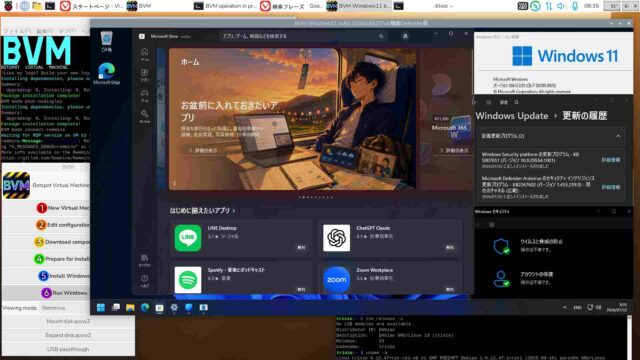The image size is (640, 360).
Task: Open Account protection tile in Windows Security
Action: (x=524, y=278)
